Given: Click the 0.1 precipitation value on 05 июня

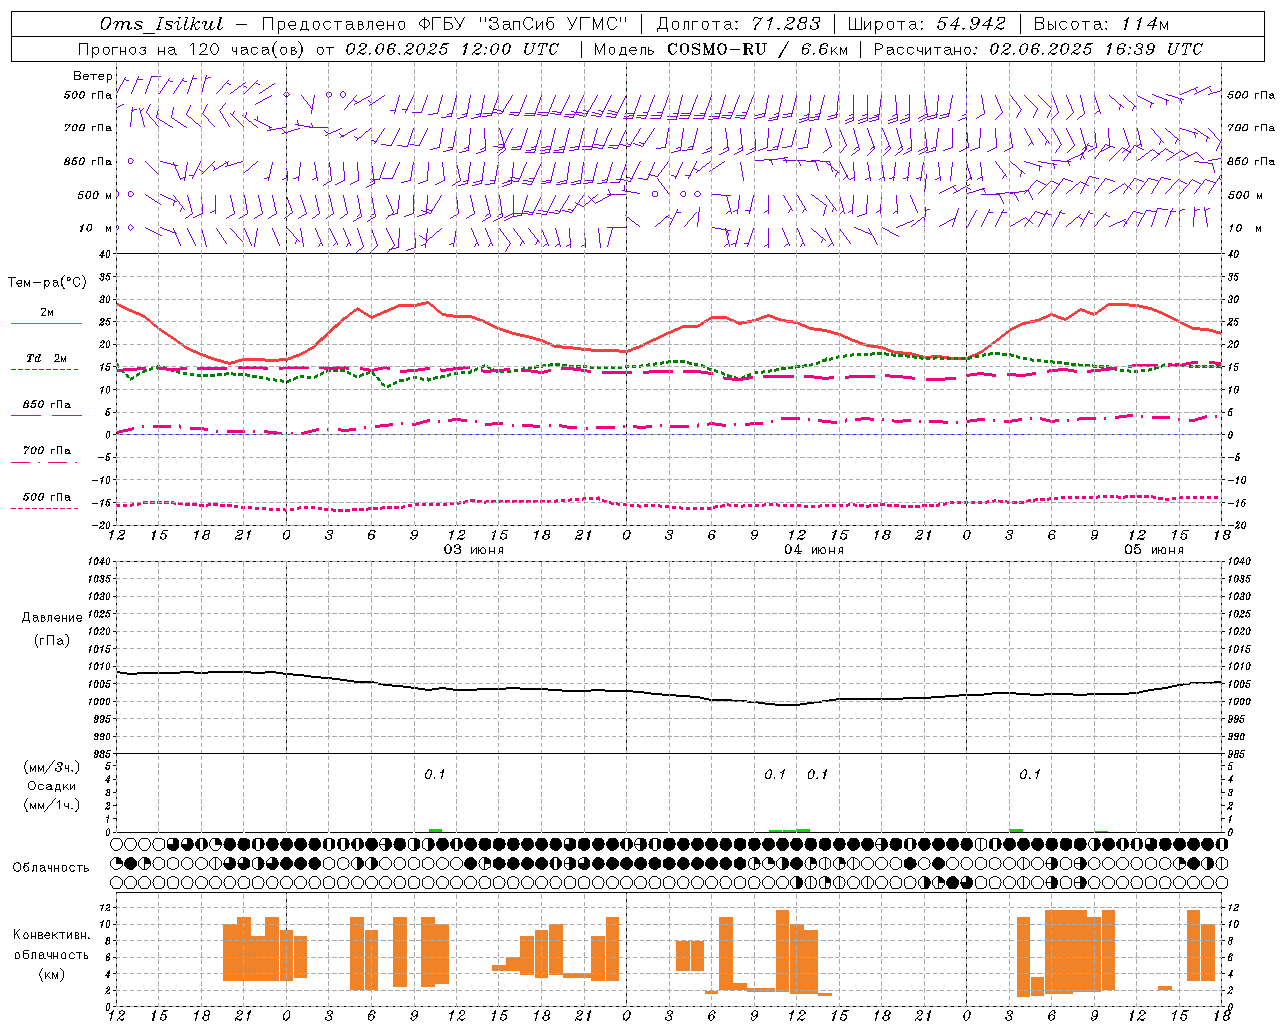Looking at the screenshot, I should [1030, 775].
